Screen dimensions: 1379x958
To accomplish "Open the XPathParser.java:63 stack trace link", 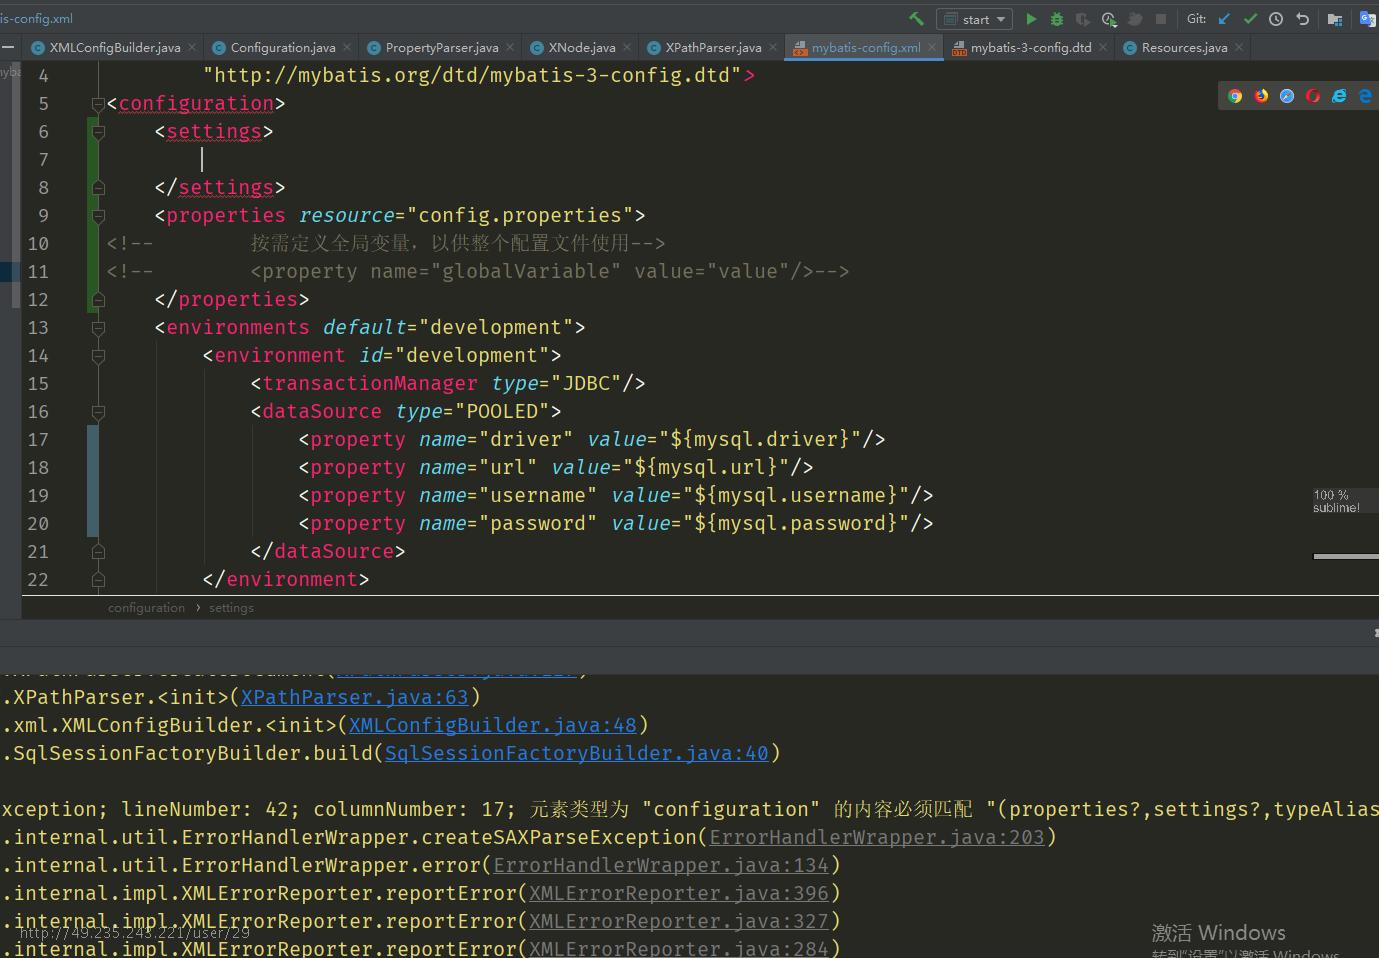I will (x=354, y=697).
